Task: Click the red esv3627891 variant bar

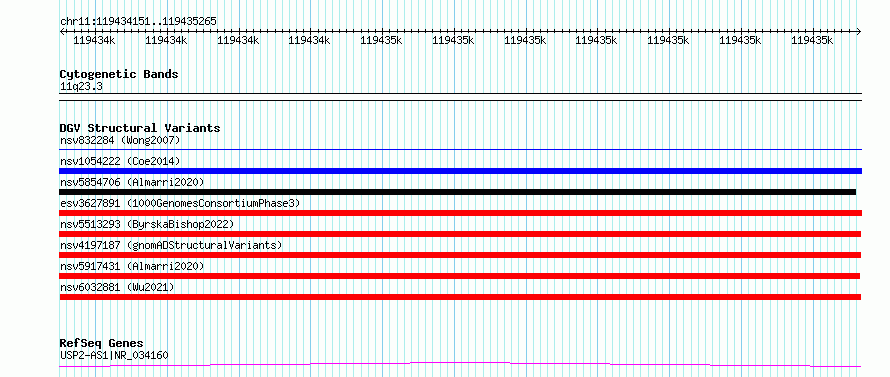Action: pos(460,213)
